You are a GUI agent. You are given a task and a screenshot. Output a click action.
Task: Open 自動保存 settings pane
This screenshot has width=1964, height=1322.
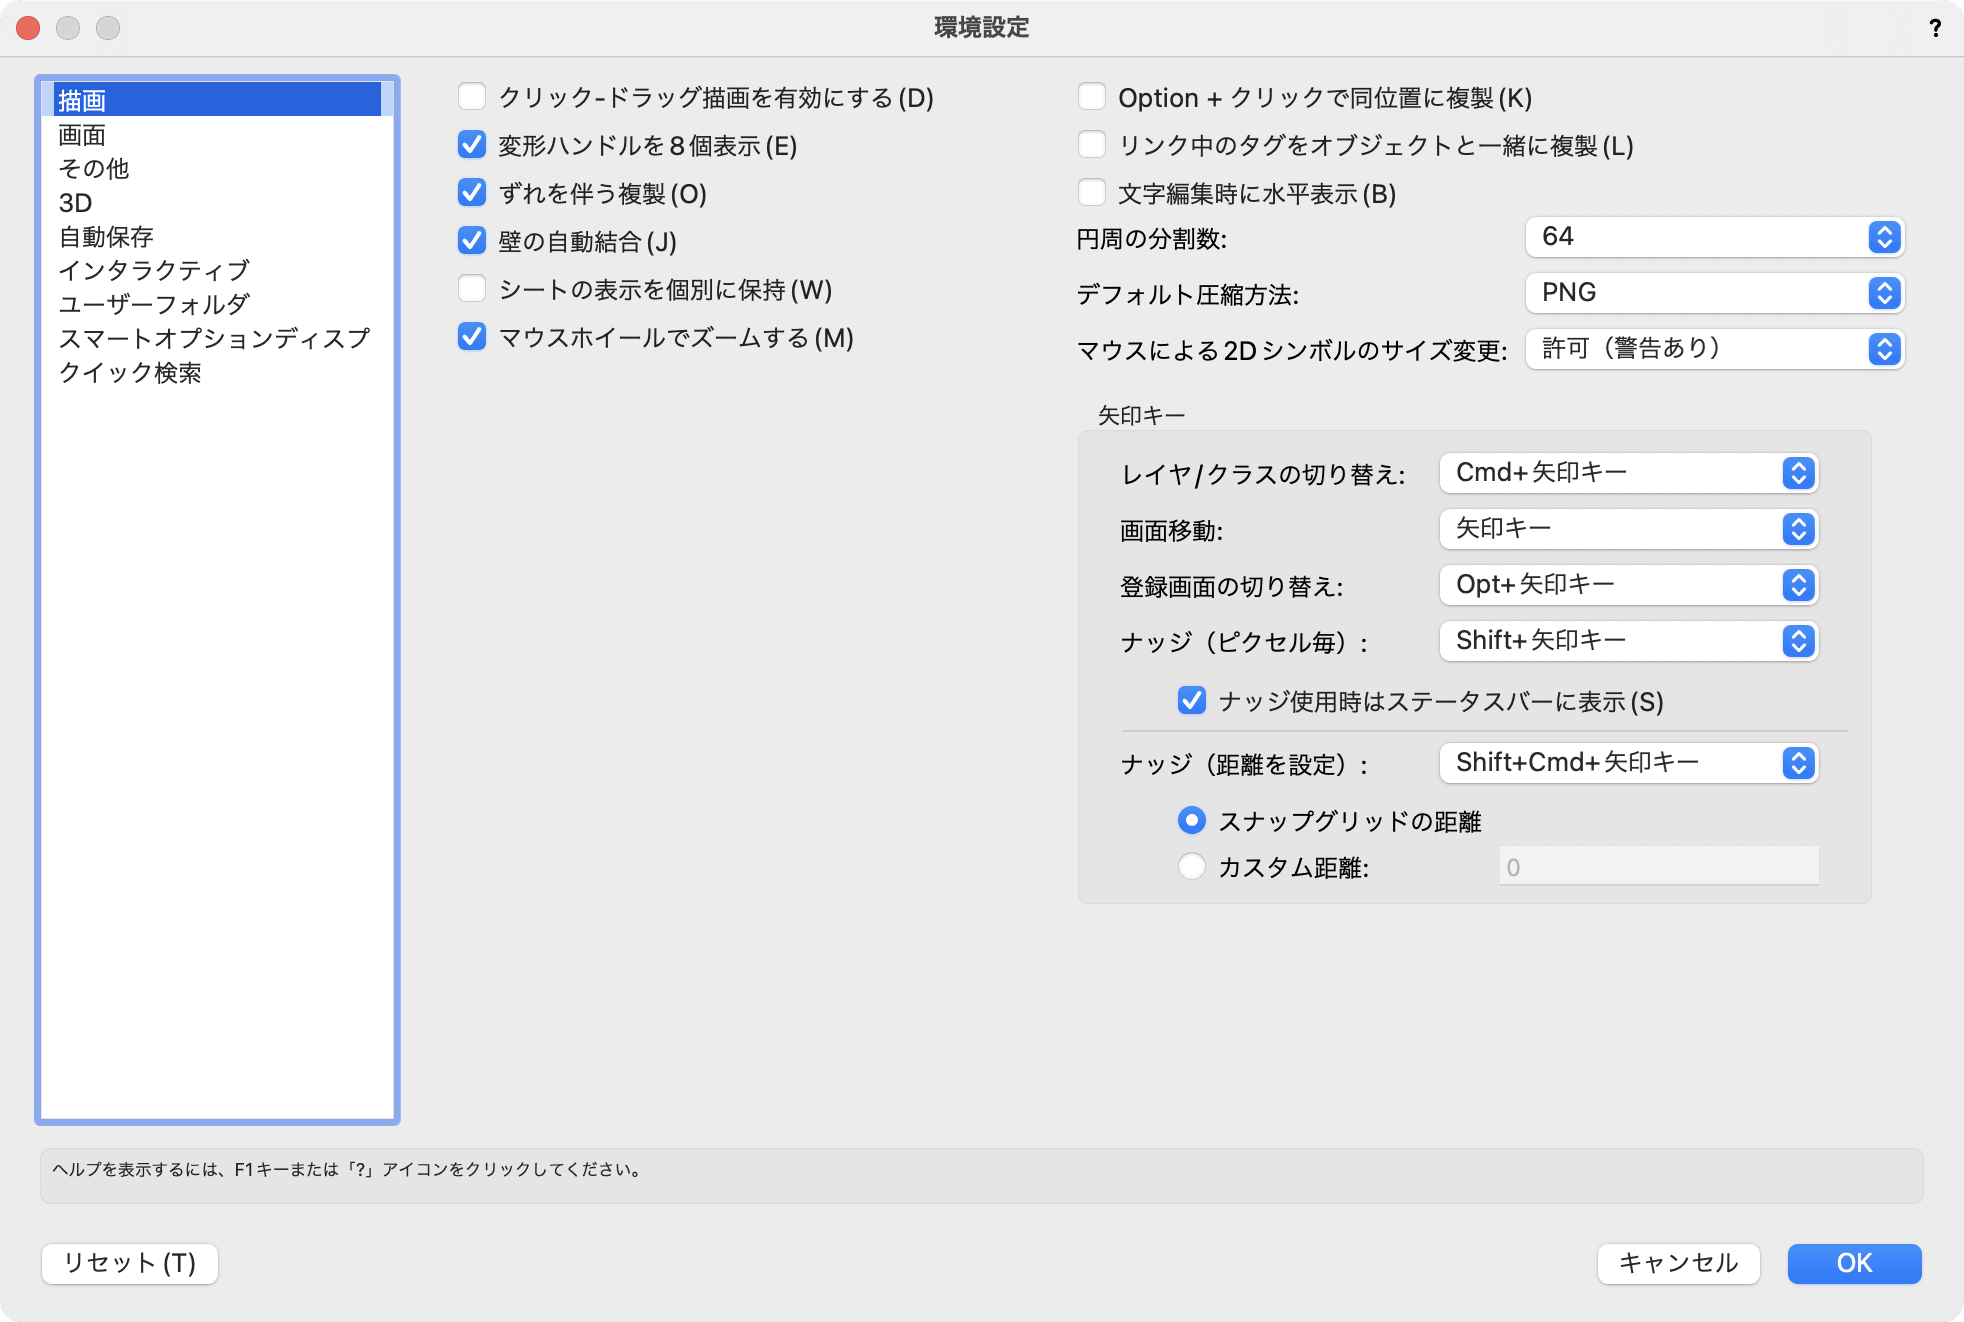click(x=106, y=237)
